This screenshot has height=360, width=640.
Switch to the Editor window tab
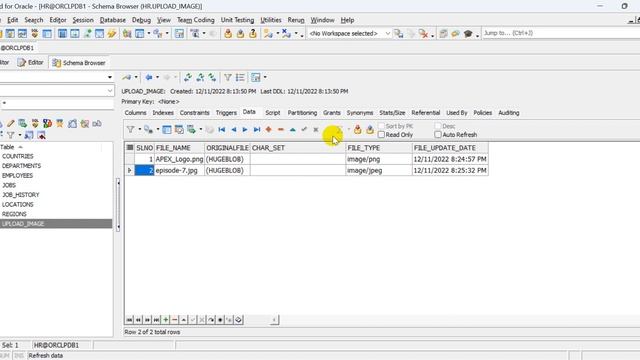coord(31,62)
